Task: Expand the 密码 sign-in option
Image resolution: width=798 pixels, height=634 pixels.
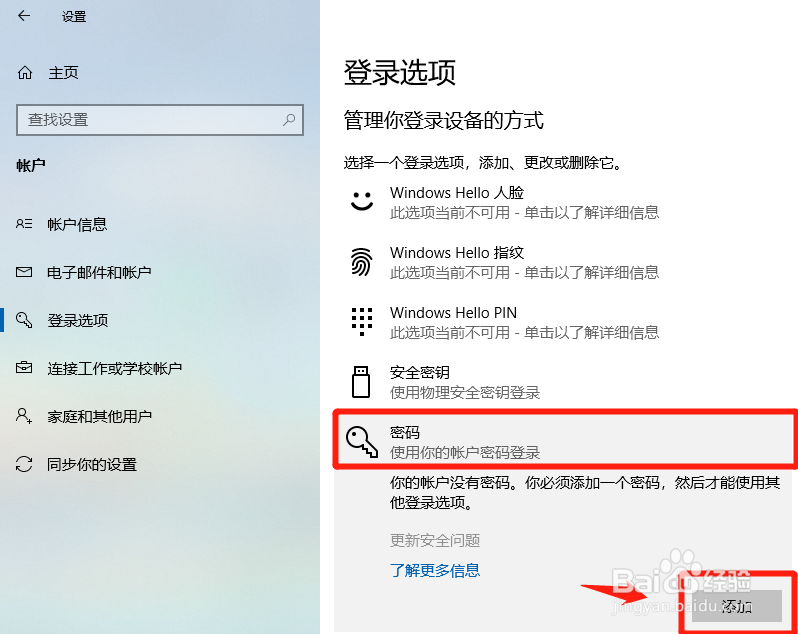Action: (565, 441)
